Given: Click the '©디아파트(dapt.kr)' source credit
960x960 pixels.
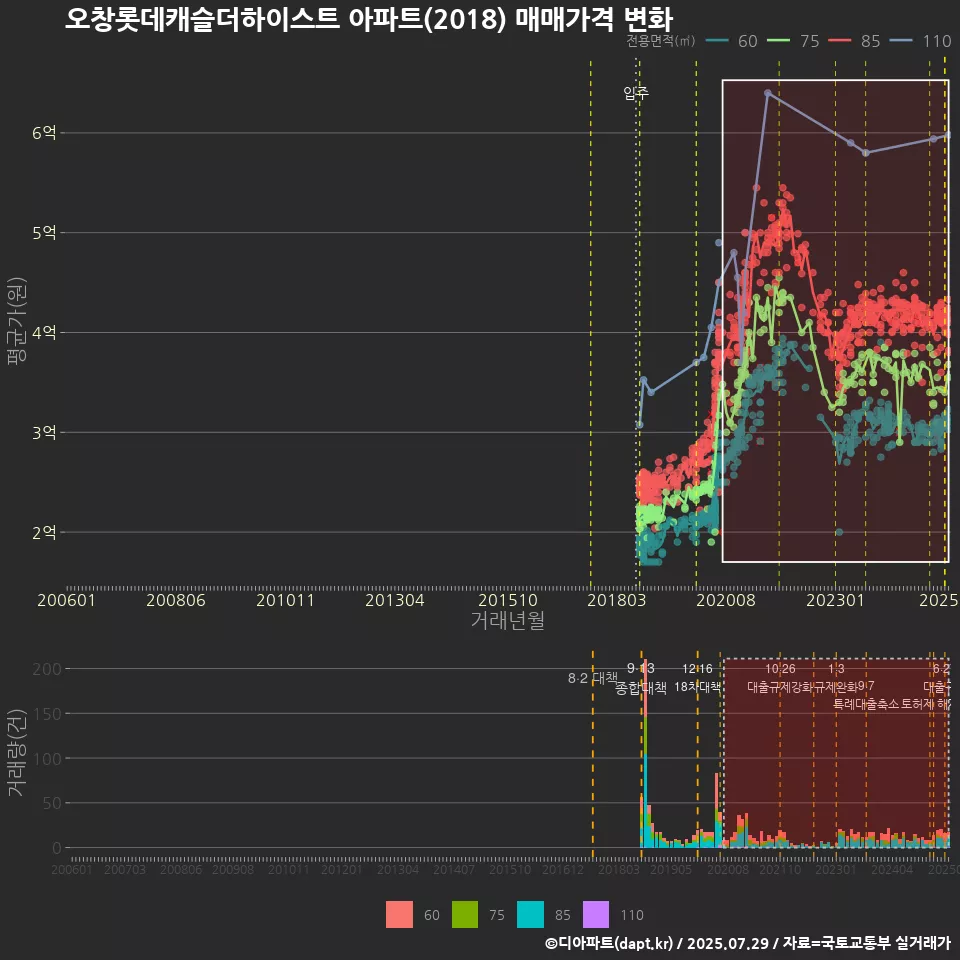Looking at the screenshot, I should (609, 943).
